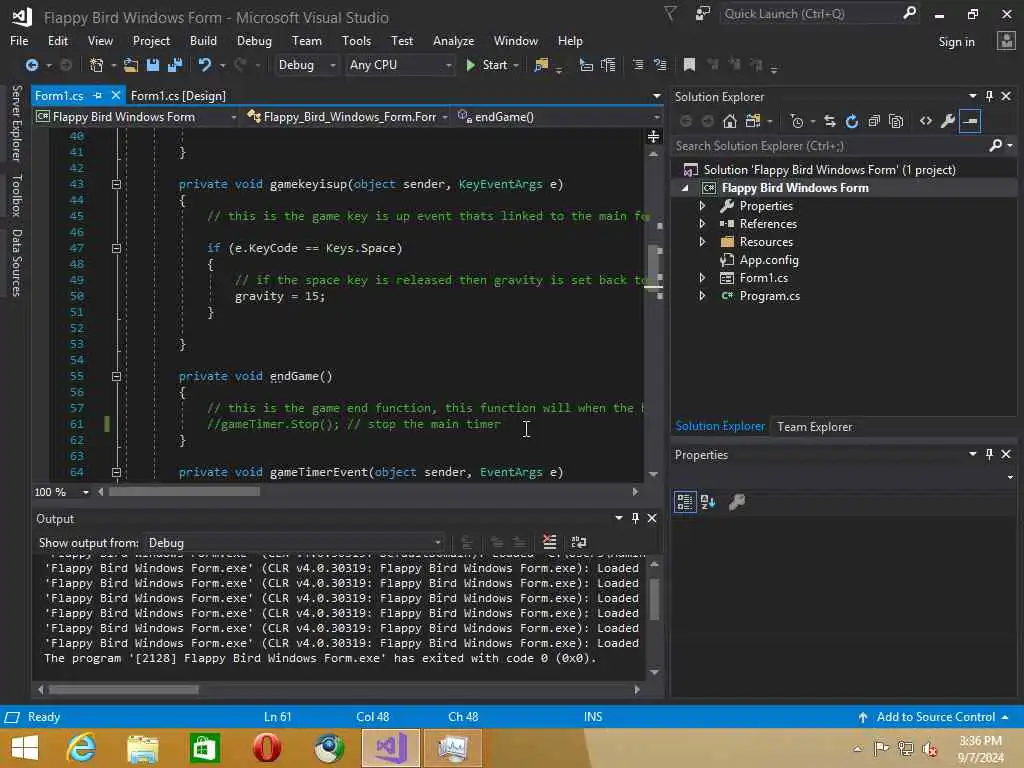
Task: Click the Solution Explorer Home icon
Action: click(729, 121)
